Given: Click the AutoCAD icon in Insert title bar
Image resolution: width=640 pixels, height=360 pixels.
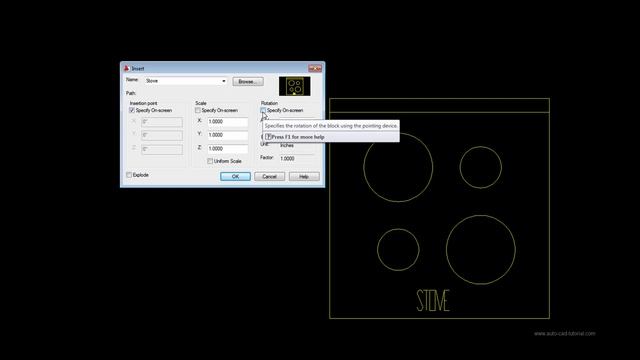Looking at the screenshot, I should click(127, 68).
